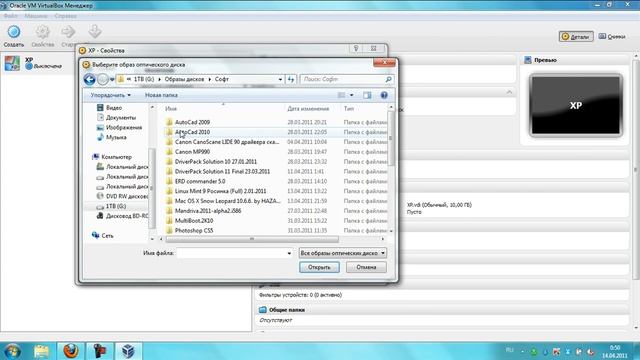Open the view options dropdown arrow
The height and width of the screenshot is (360, 640).
pos(351,95)
